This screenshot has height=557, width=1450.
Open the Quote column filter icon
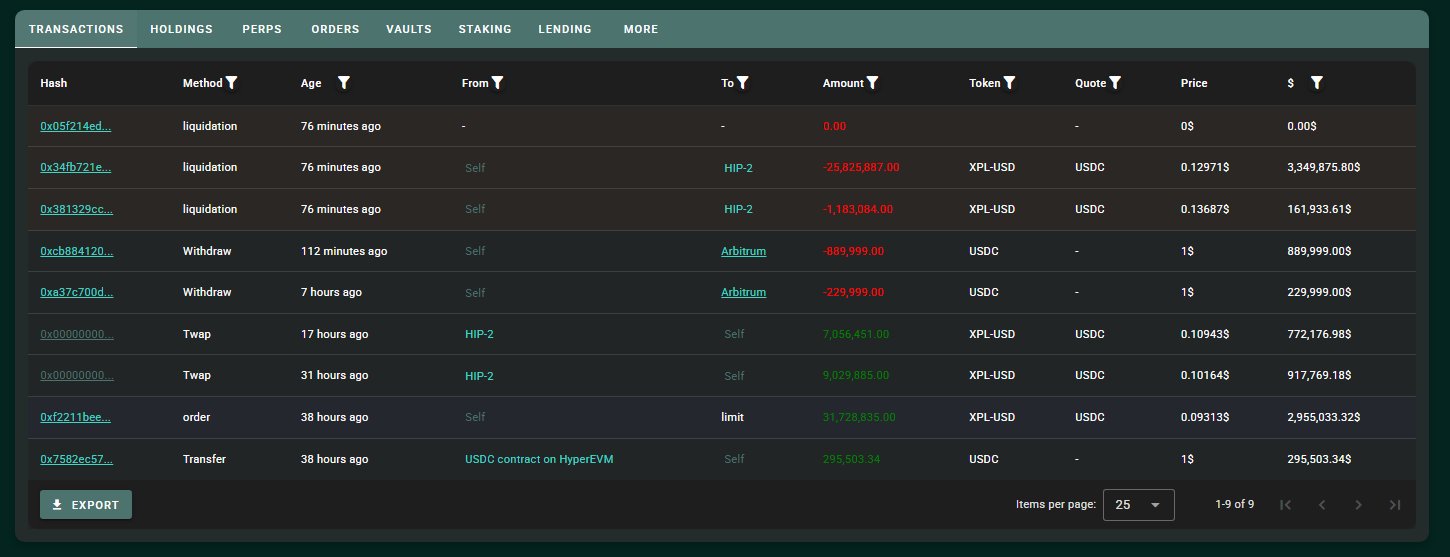[1115, 83]
